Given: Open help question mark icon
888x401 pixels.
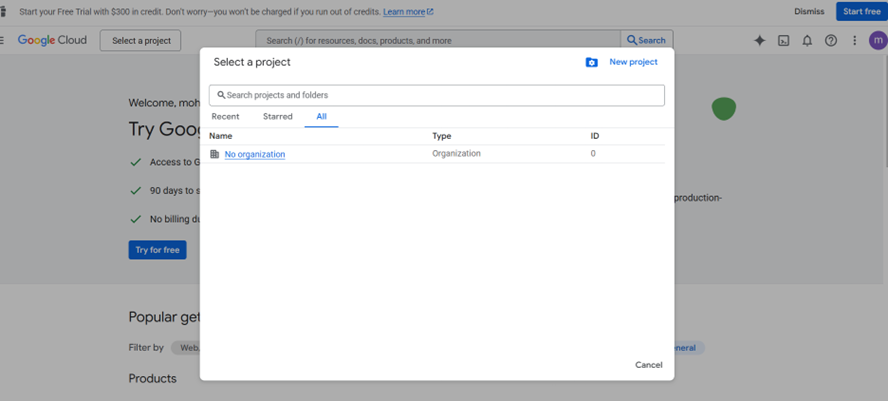Looking at the screenshot, I should pyautogui.click(x=831, y=41).
